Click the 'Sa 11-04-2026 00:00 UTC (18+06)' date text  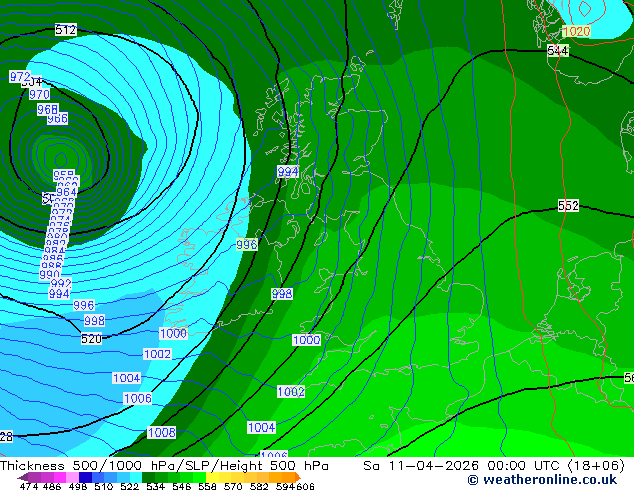pos(494,466)
